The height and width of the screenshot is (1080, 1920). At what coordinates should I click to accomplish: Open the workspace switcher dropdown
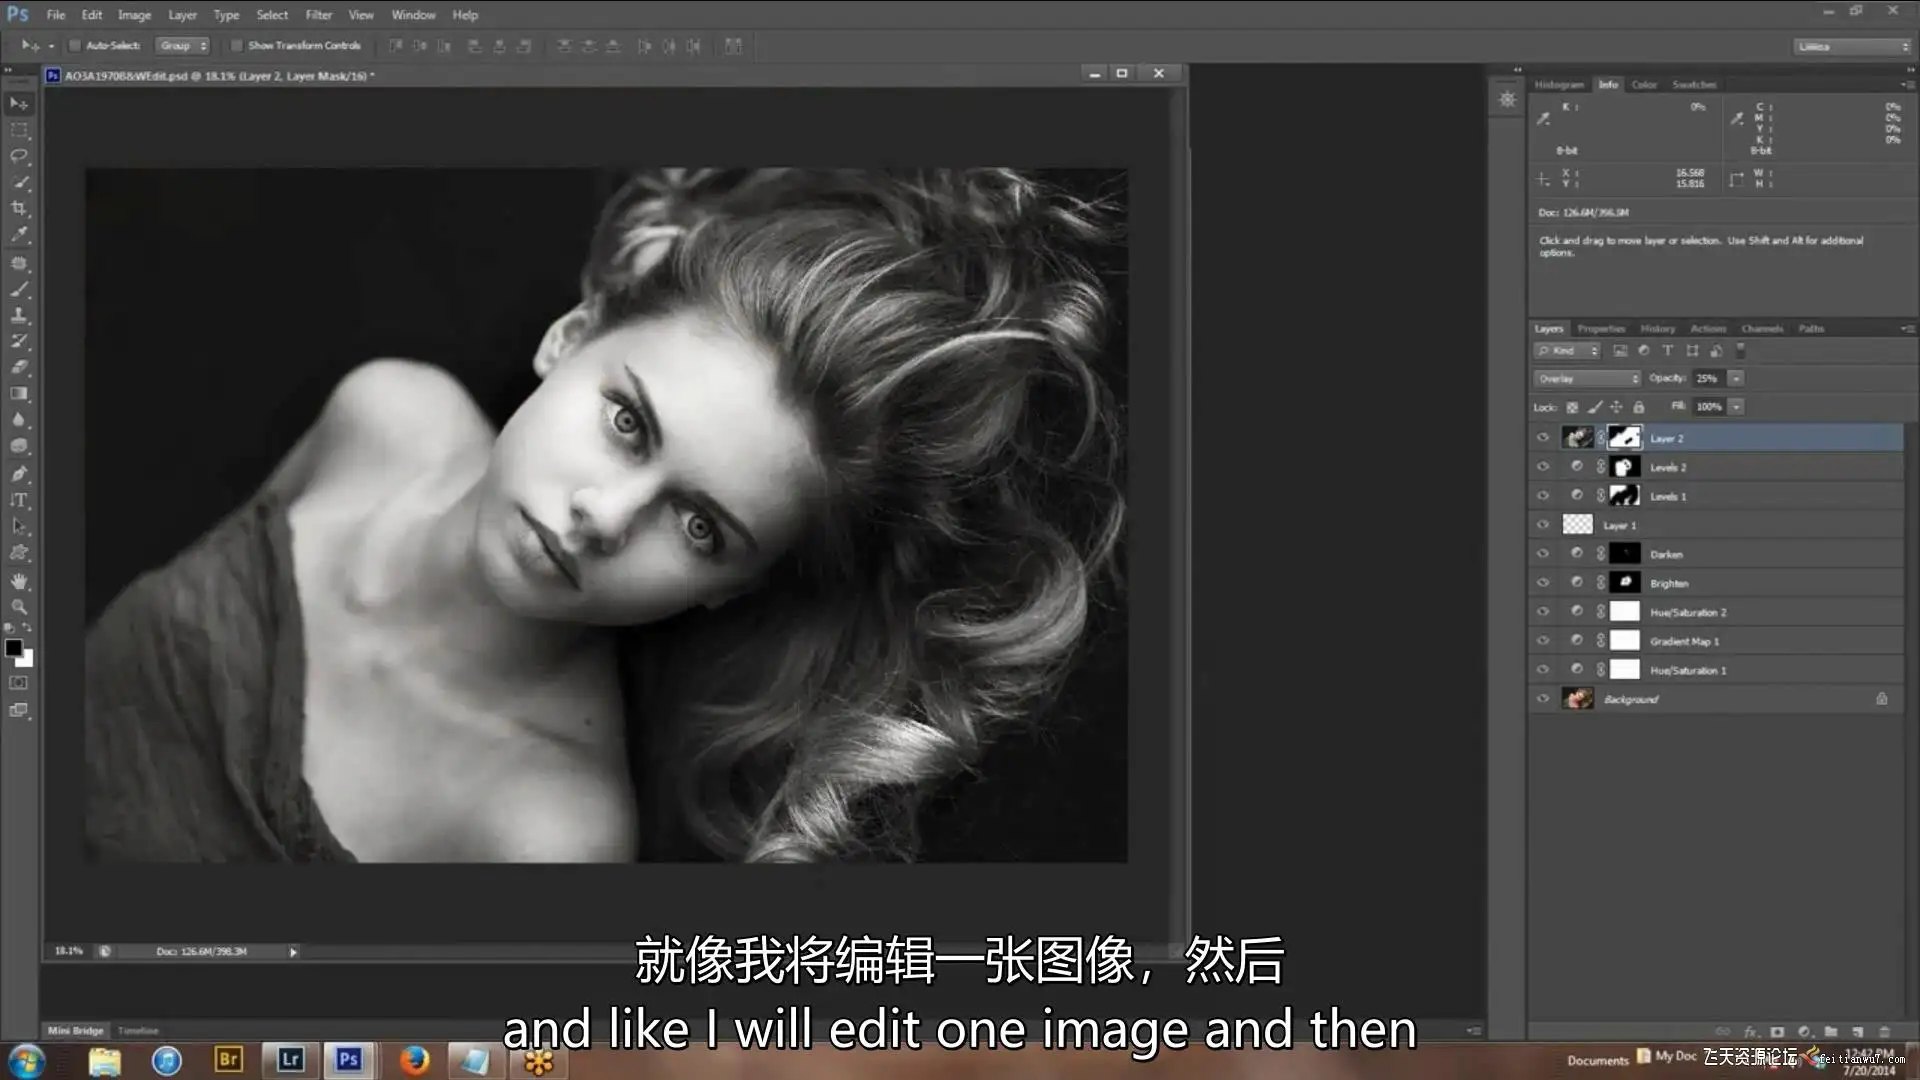pos(1851,47)
